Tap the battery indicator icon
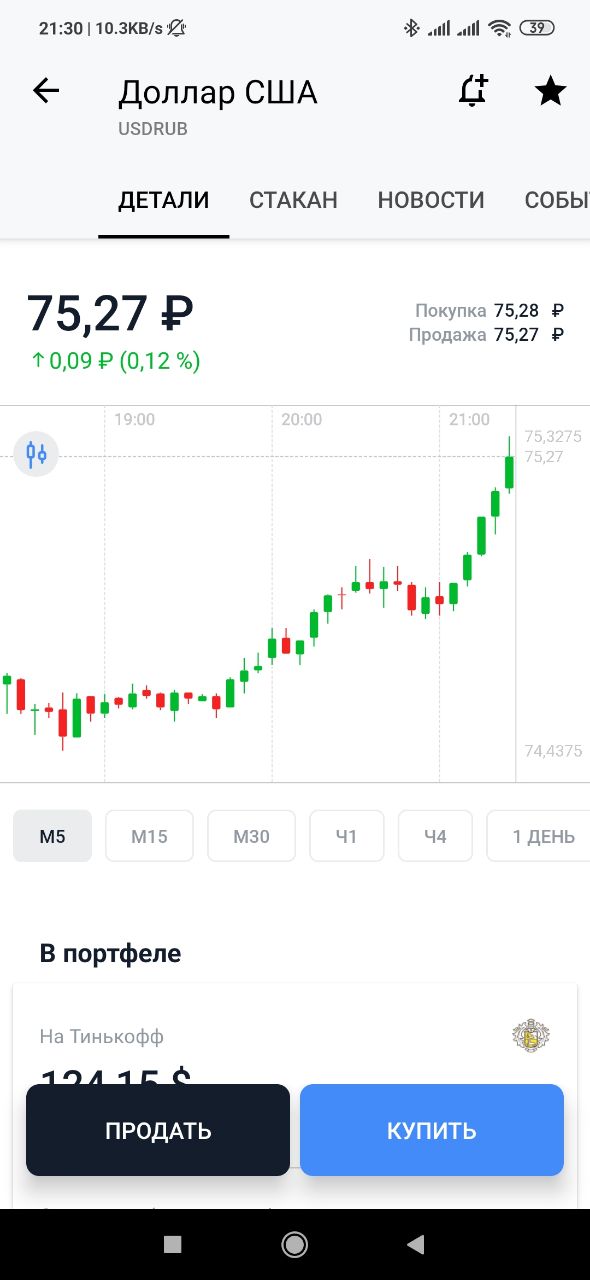 537,28
